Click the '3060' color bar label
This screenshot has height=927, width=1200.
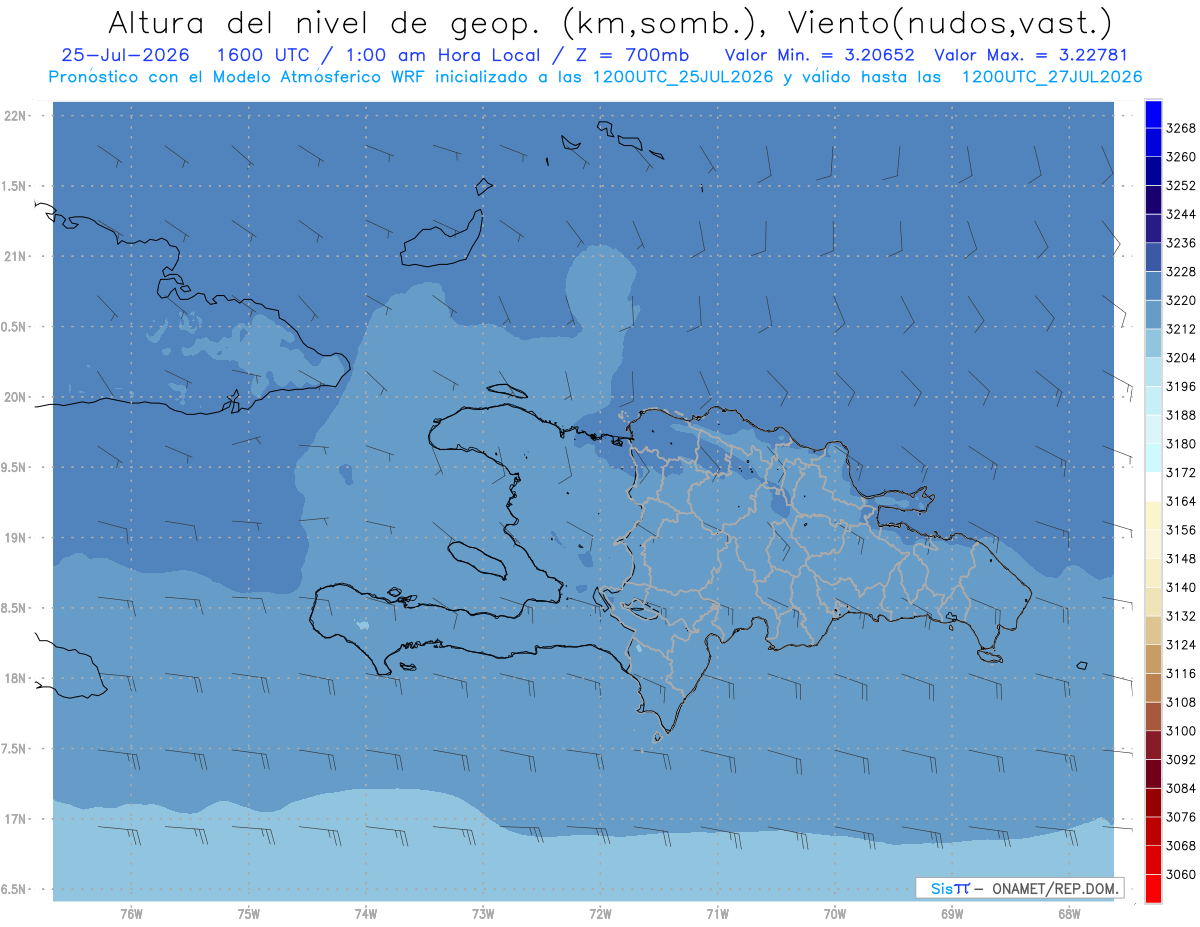[x=1181, y=874]
